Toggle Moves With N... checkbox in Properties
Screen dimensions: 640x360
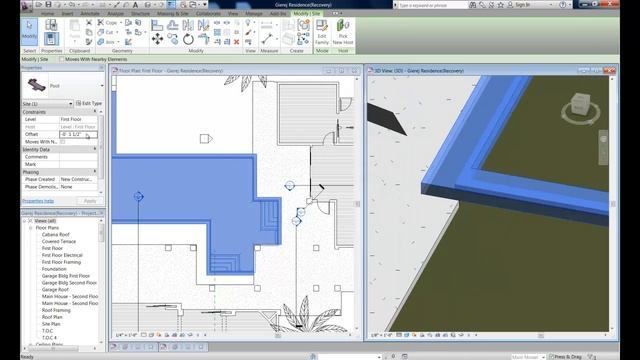tap(62, 142)
